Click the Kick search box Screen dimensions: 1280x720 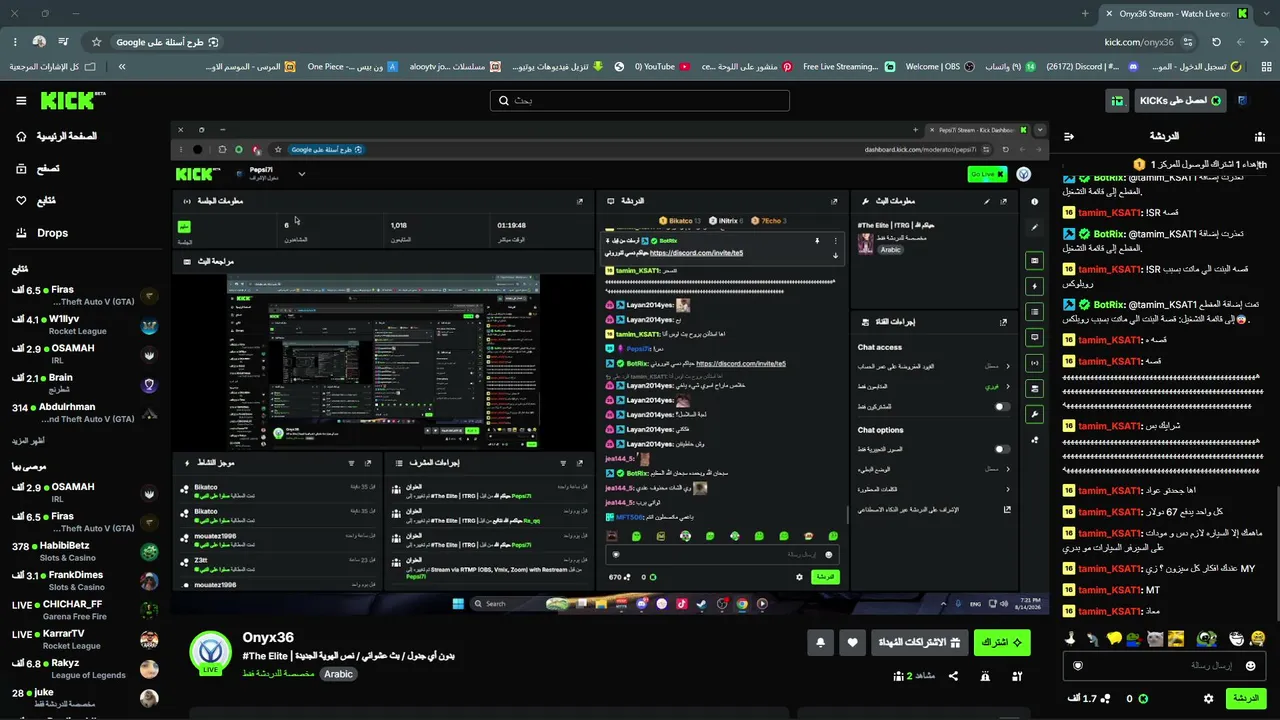640,101
